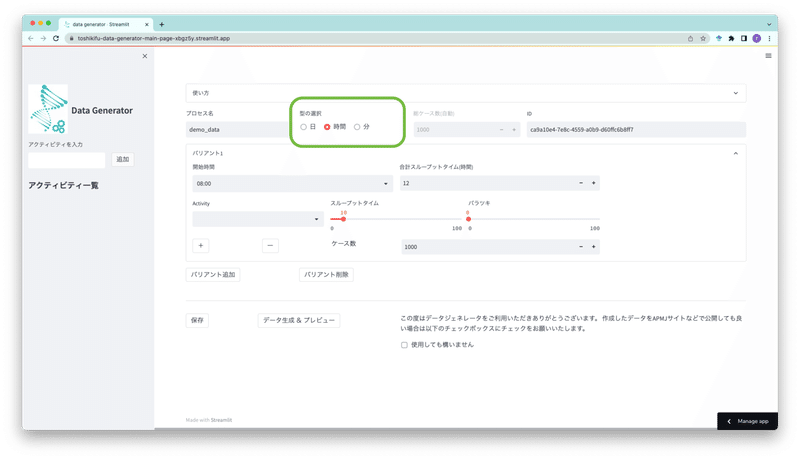Select the 分 radio option

point(357,127)
